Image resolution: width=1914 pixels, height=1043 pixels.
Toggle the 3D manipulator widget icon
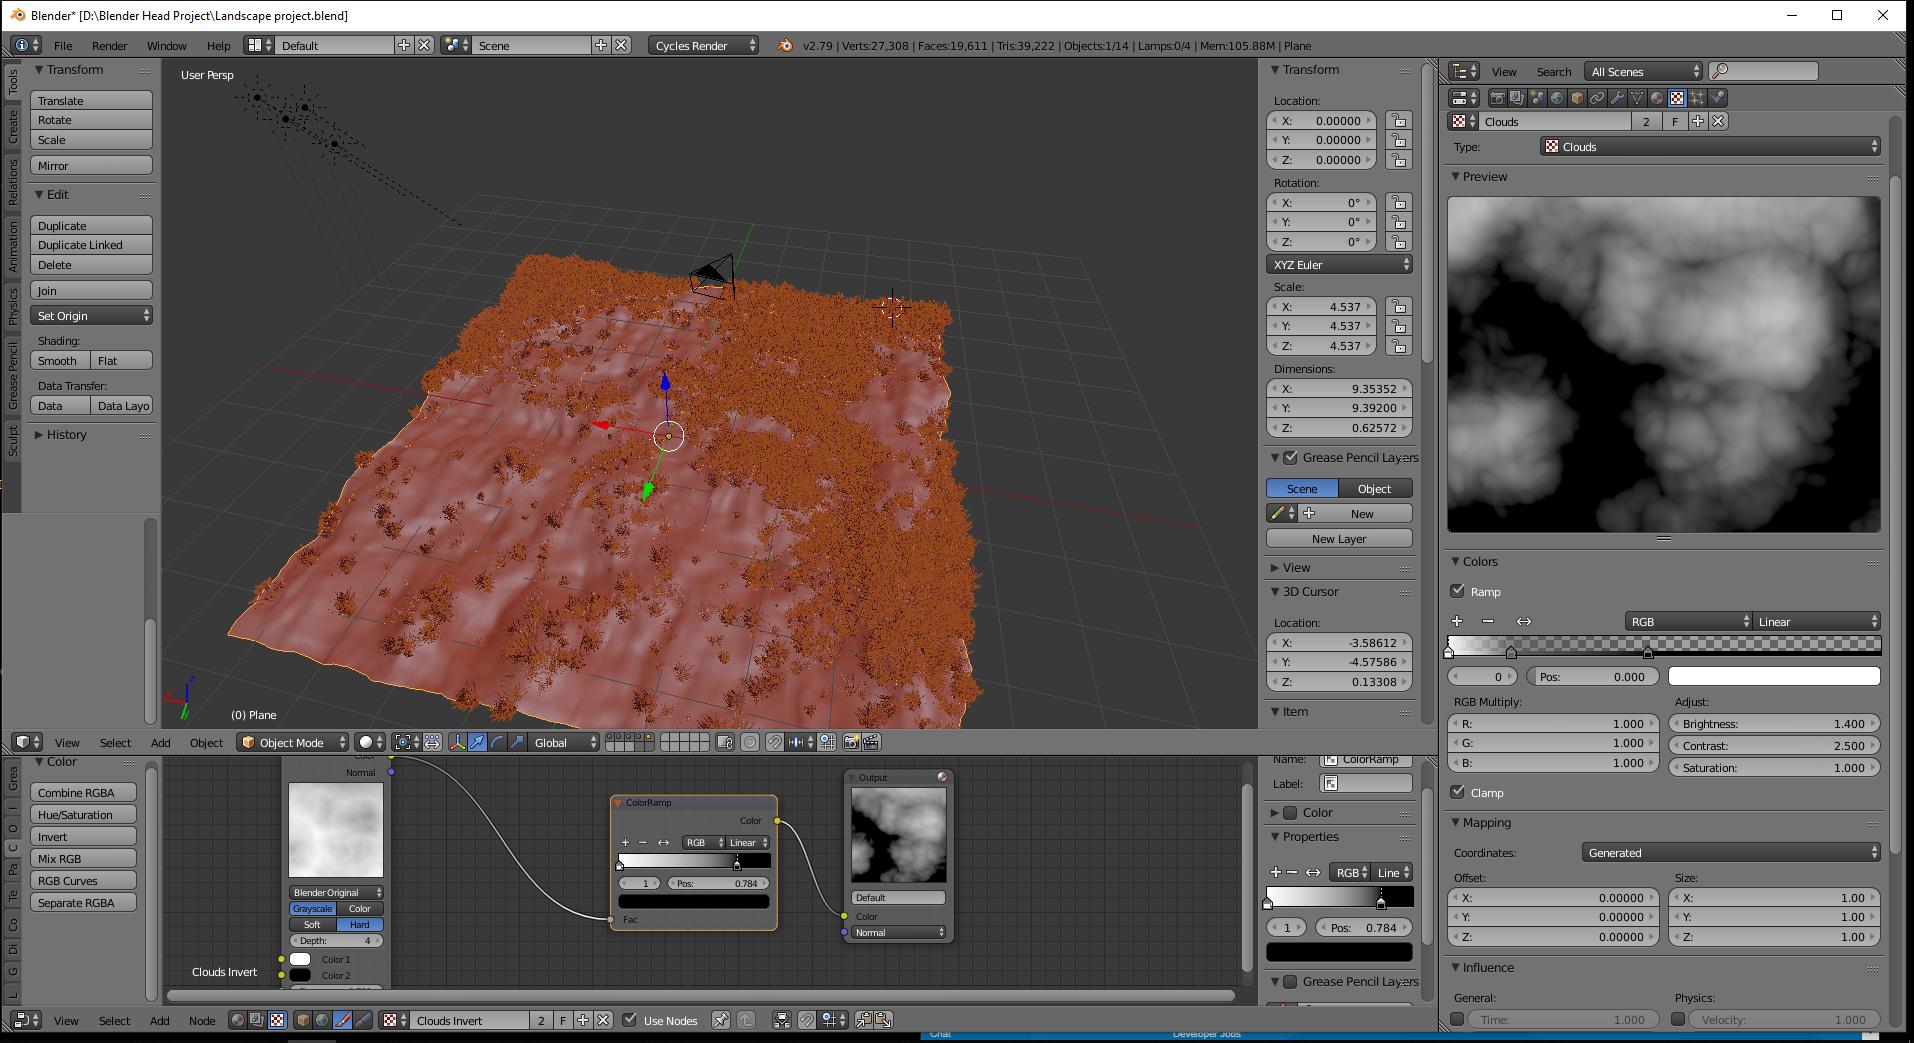click(x=457, y=742)
